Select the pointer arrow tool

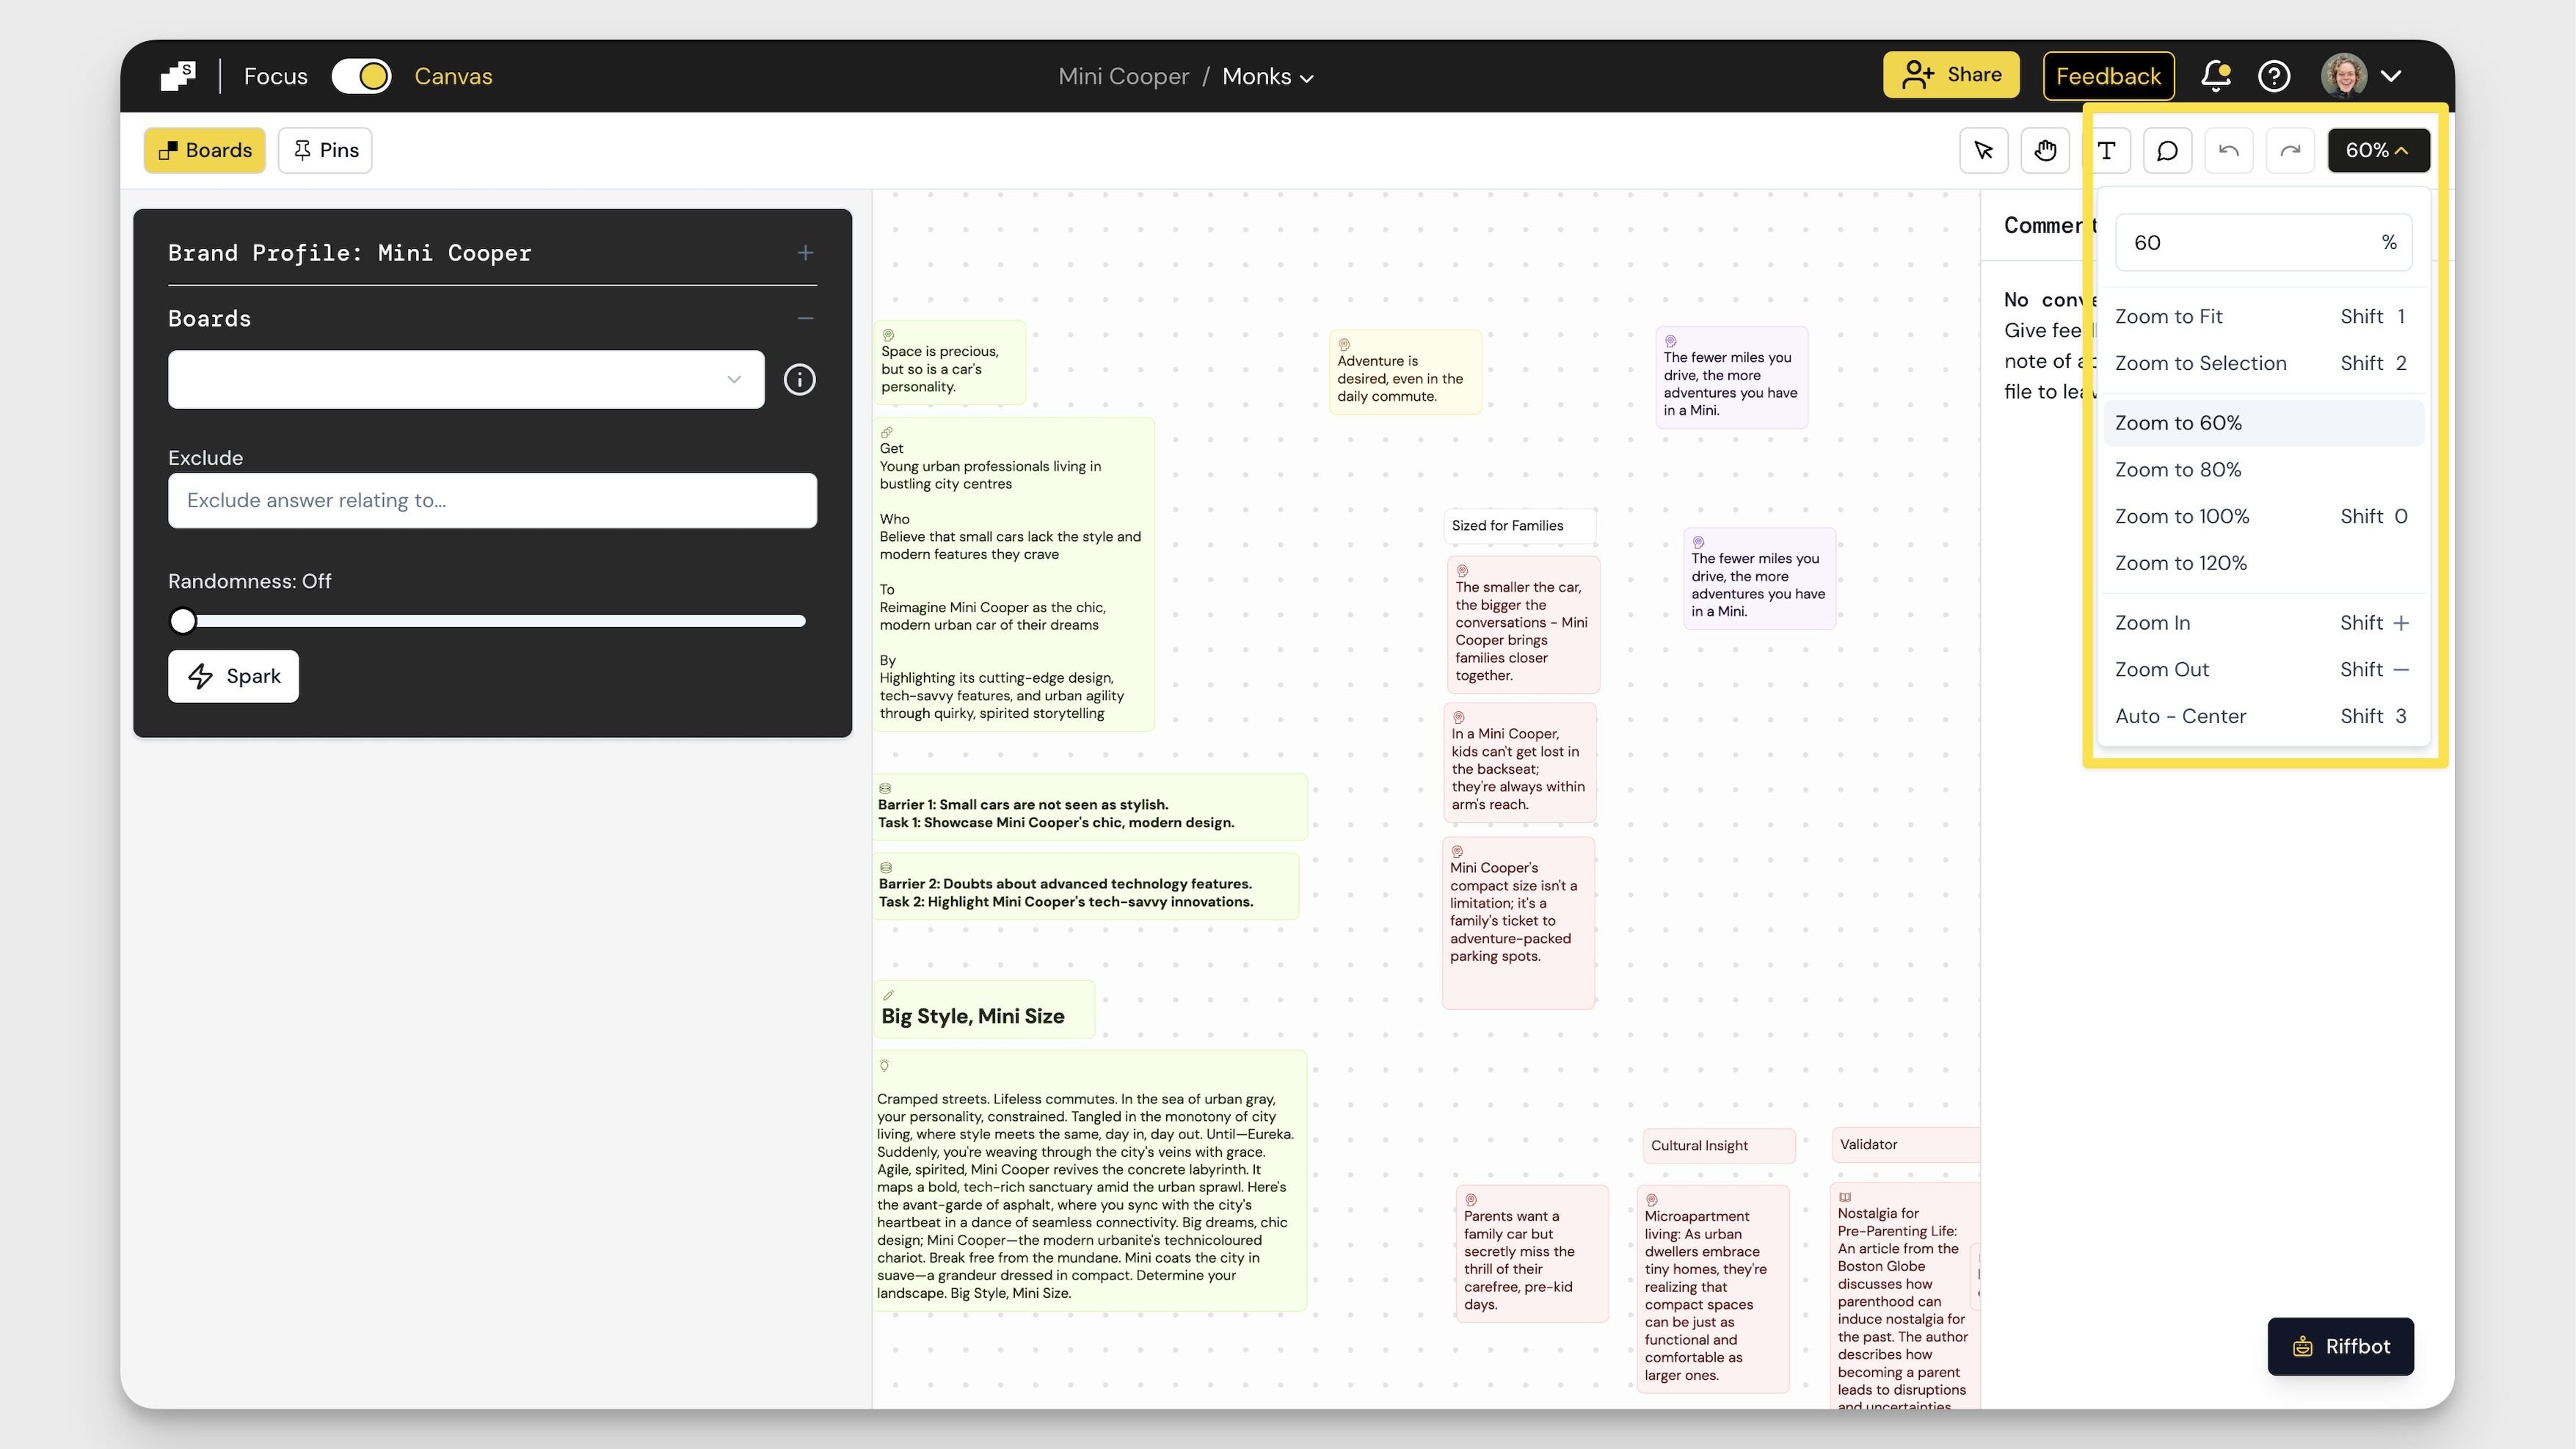1984,150
